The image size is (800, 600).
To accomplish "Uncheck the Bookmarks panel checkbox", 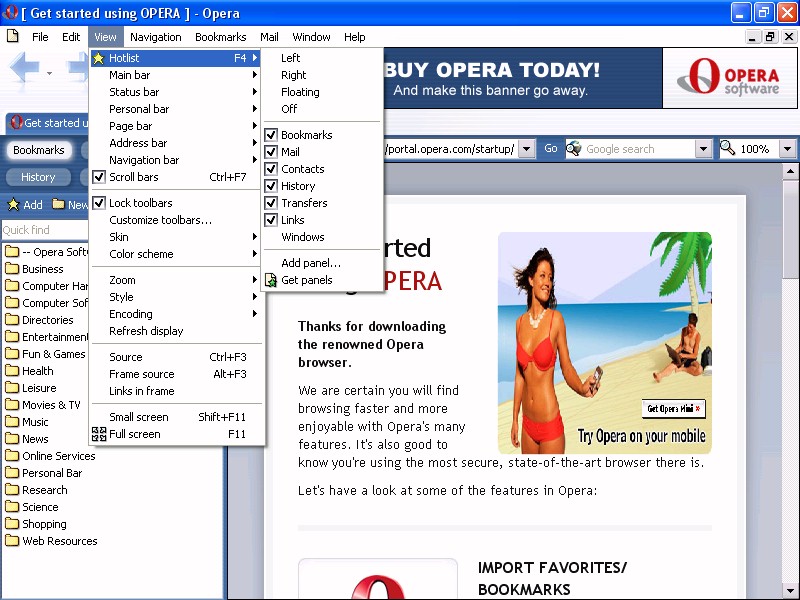I will point(271,135).
